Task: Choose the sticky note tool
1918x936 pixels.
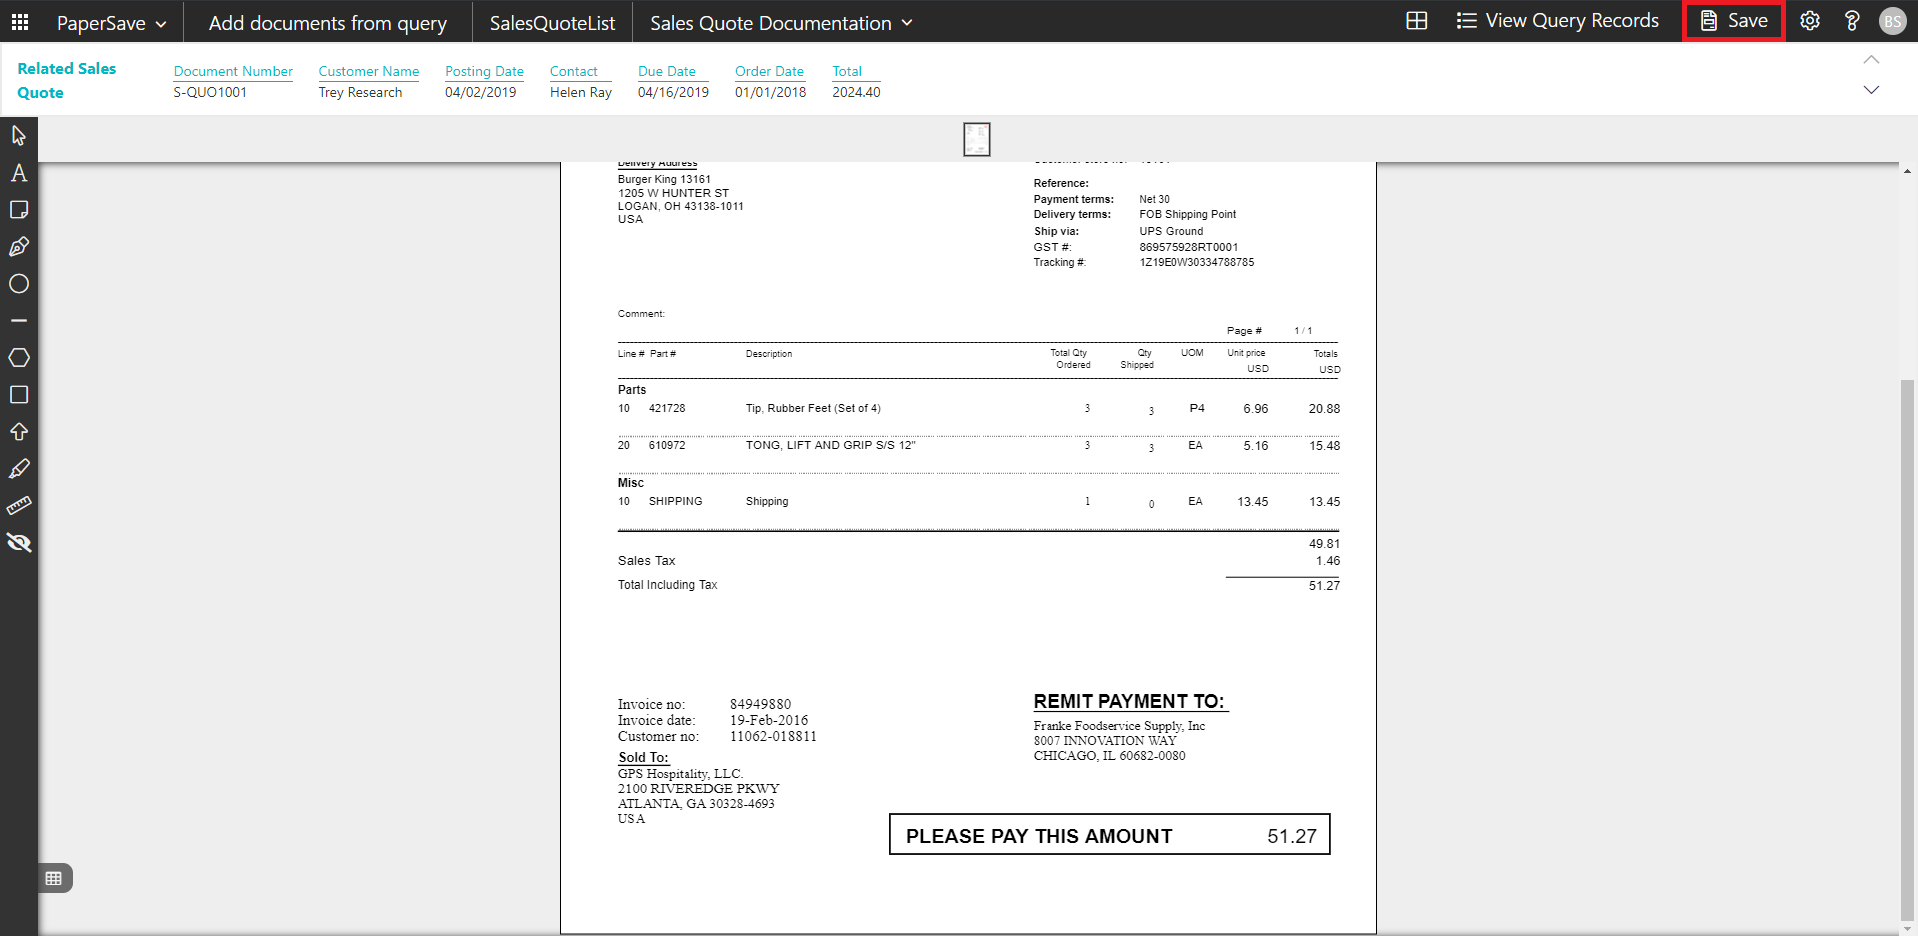Action: point(19,210)
